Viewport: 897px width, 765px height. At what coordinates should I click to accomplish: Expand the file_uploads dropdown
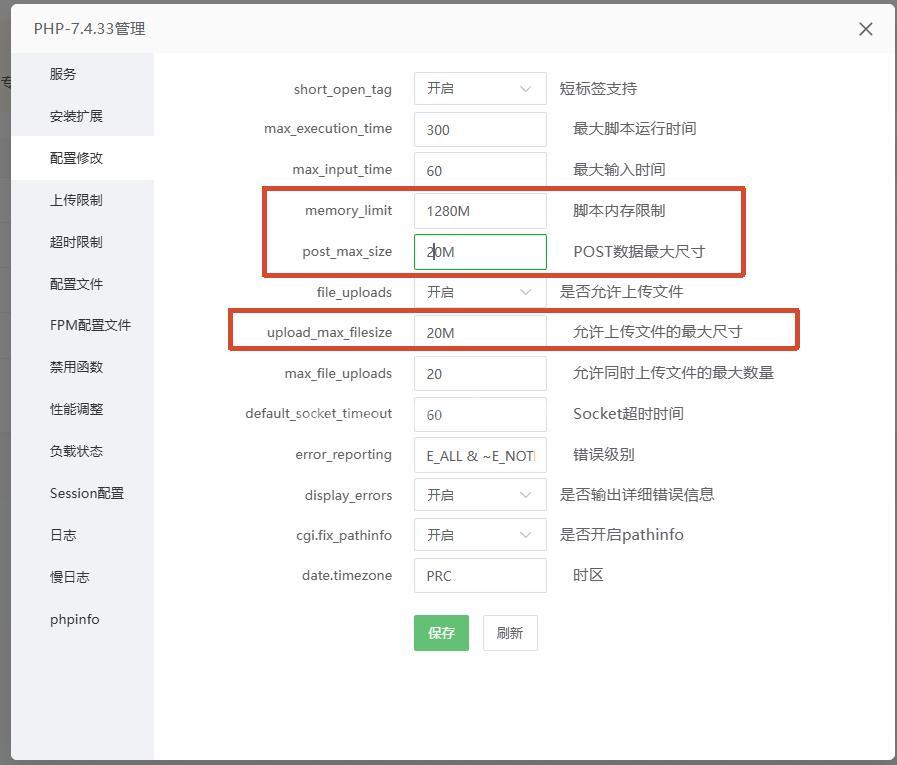pos(480,292)
